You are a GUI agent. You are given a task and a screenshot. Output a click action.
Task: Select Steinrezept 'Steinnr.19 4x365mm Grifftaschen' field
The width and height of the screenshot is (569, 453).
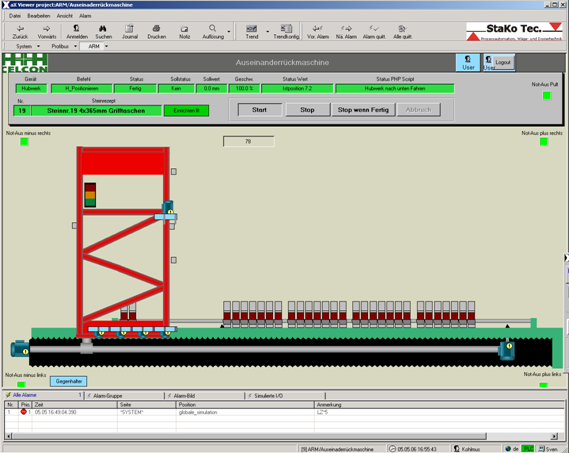[x=96, y=111]
